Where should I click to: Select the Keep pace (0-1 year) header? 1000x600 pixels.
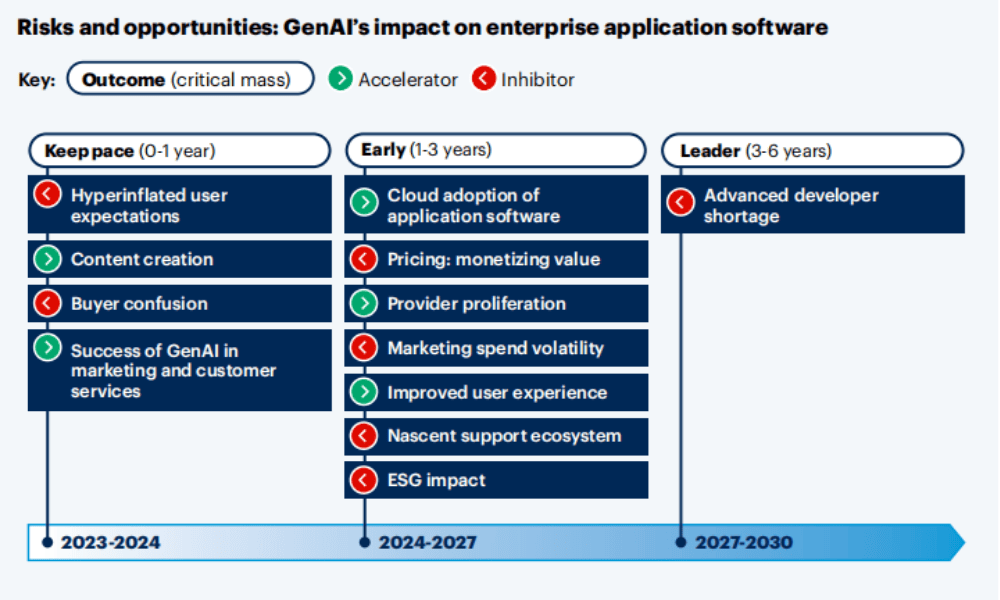[x=179, y=151]
